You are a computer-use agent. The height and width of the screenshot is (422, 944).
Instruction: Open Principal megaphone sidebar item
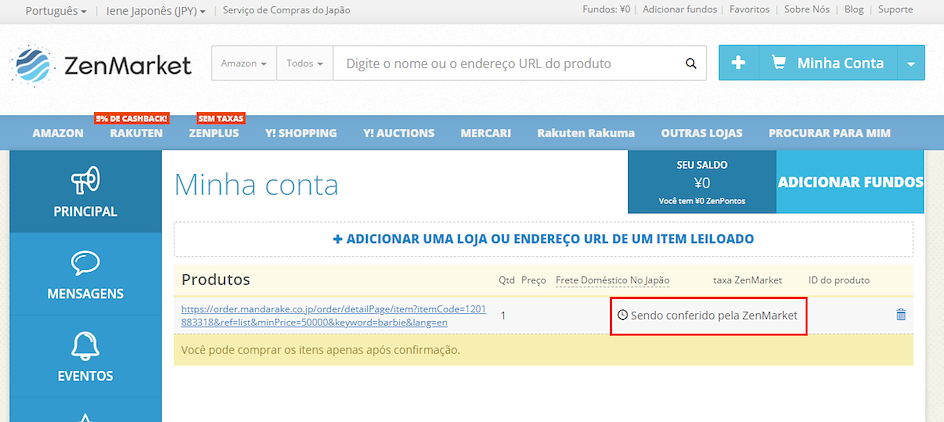coord(85,191)
